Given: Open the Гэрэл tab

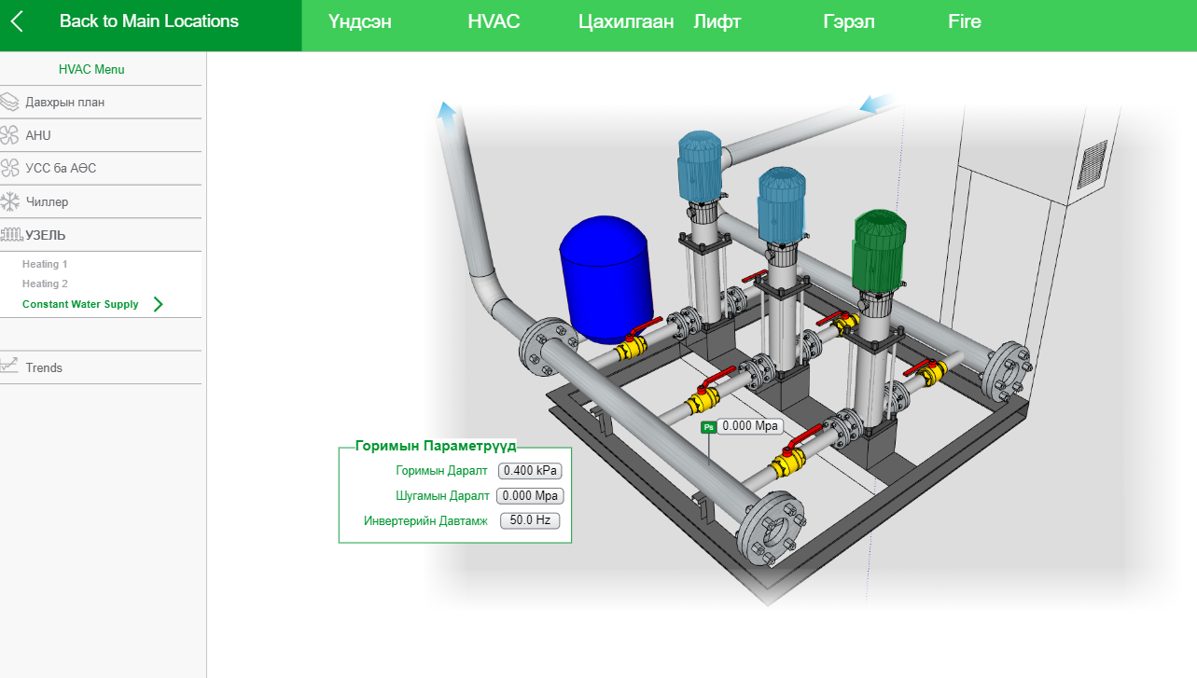Looking at the screenshot, I should coord(849,21).
